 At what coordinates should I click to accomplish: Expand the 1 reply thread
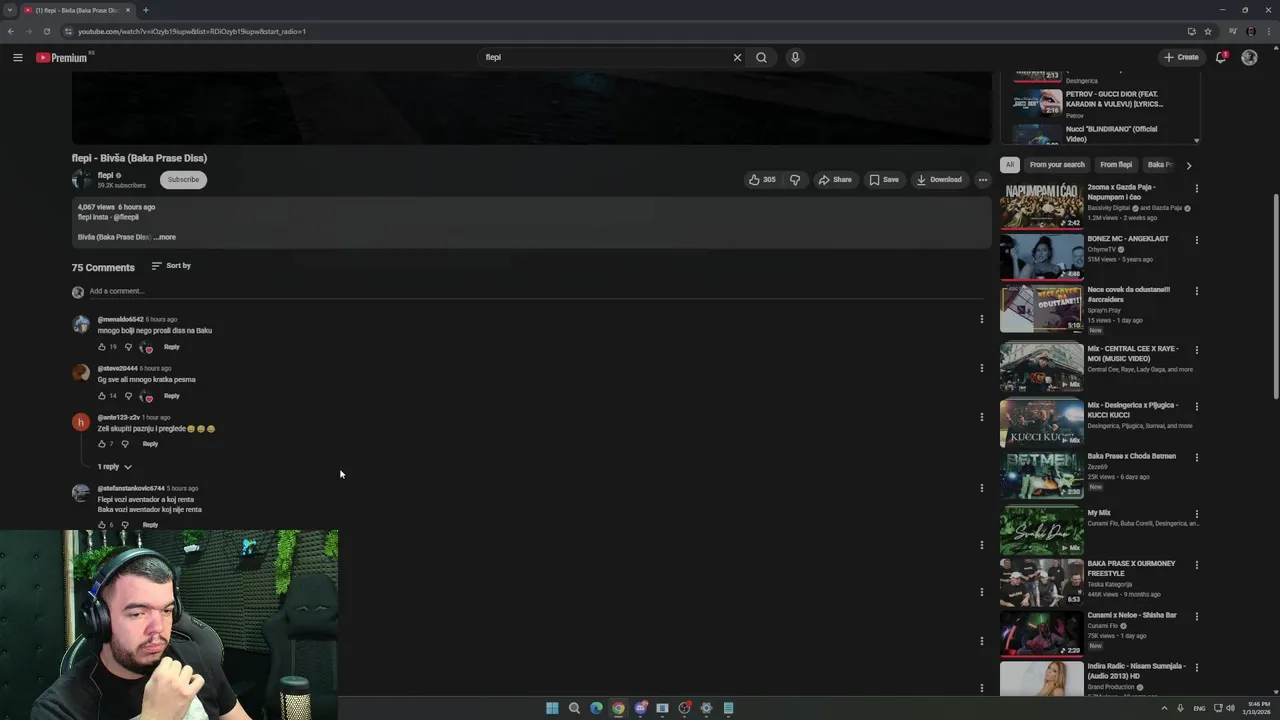point(114,467)
